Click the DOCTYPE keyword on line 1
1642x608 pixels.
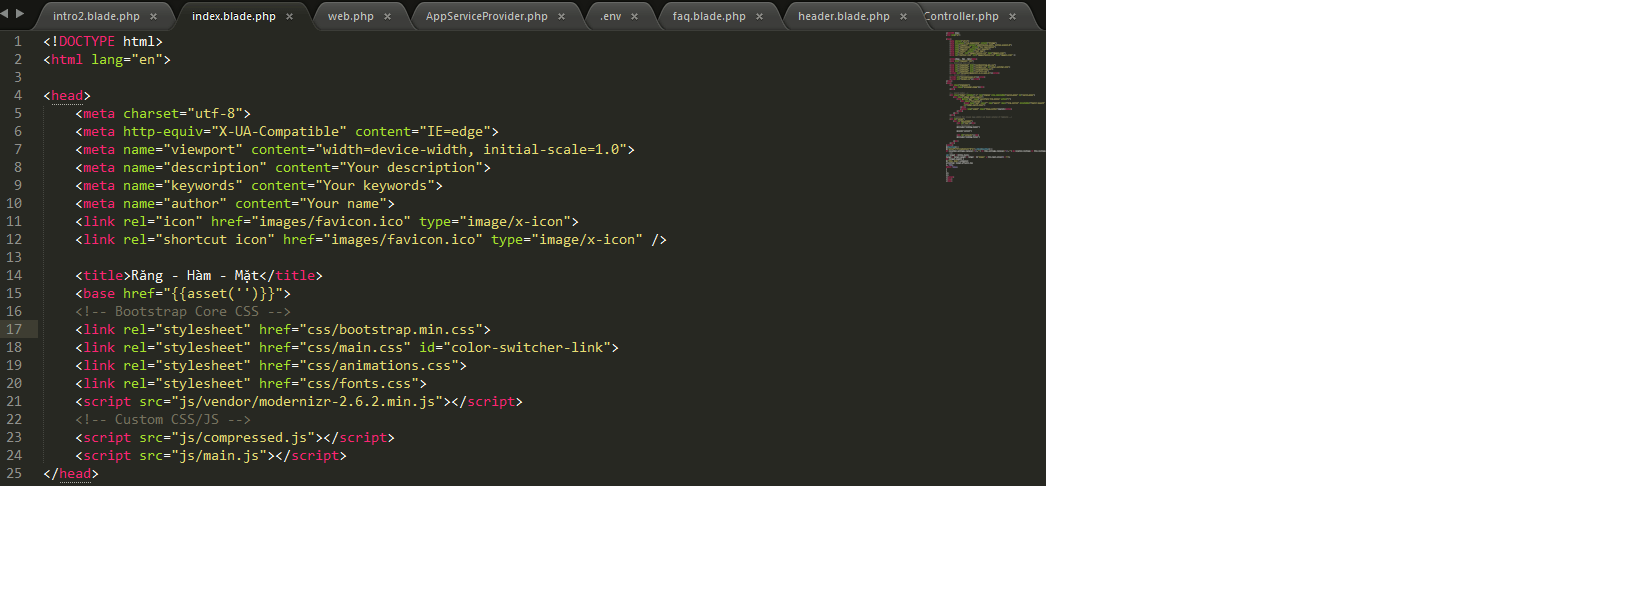87,41
